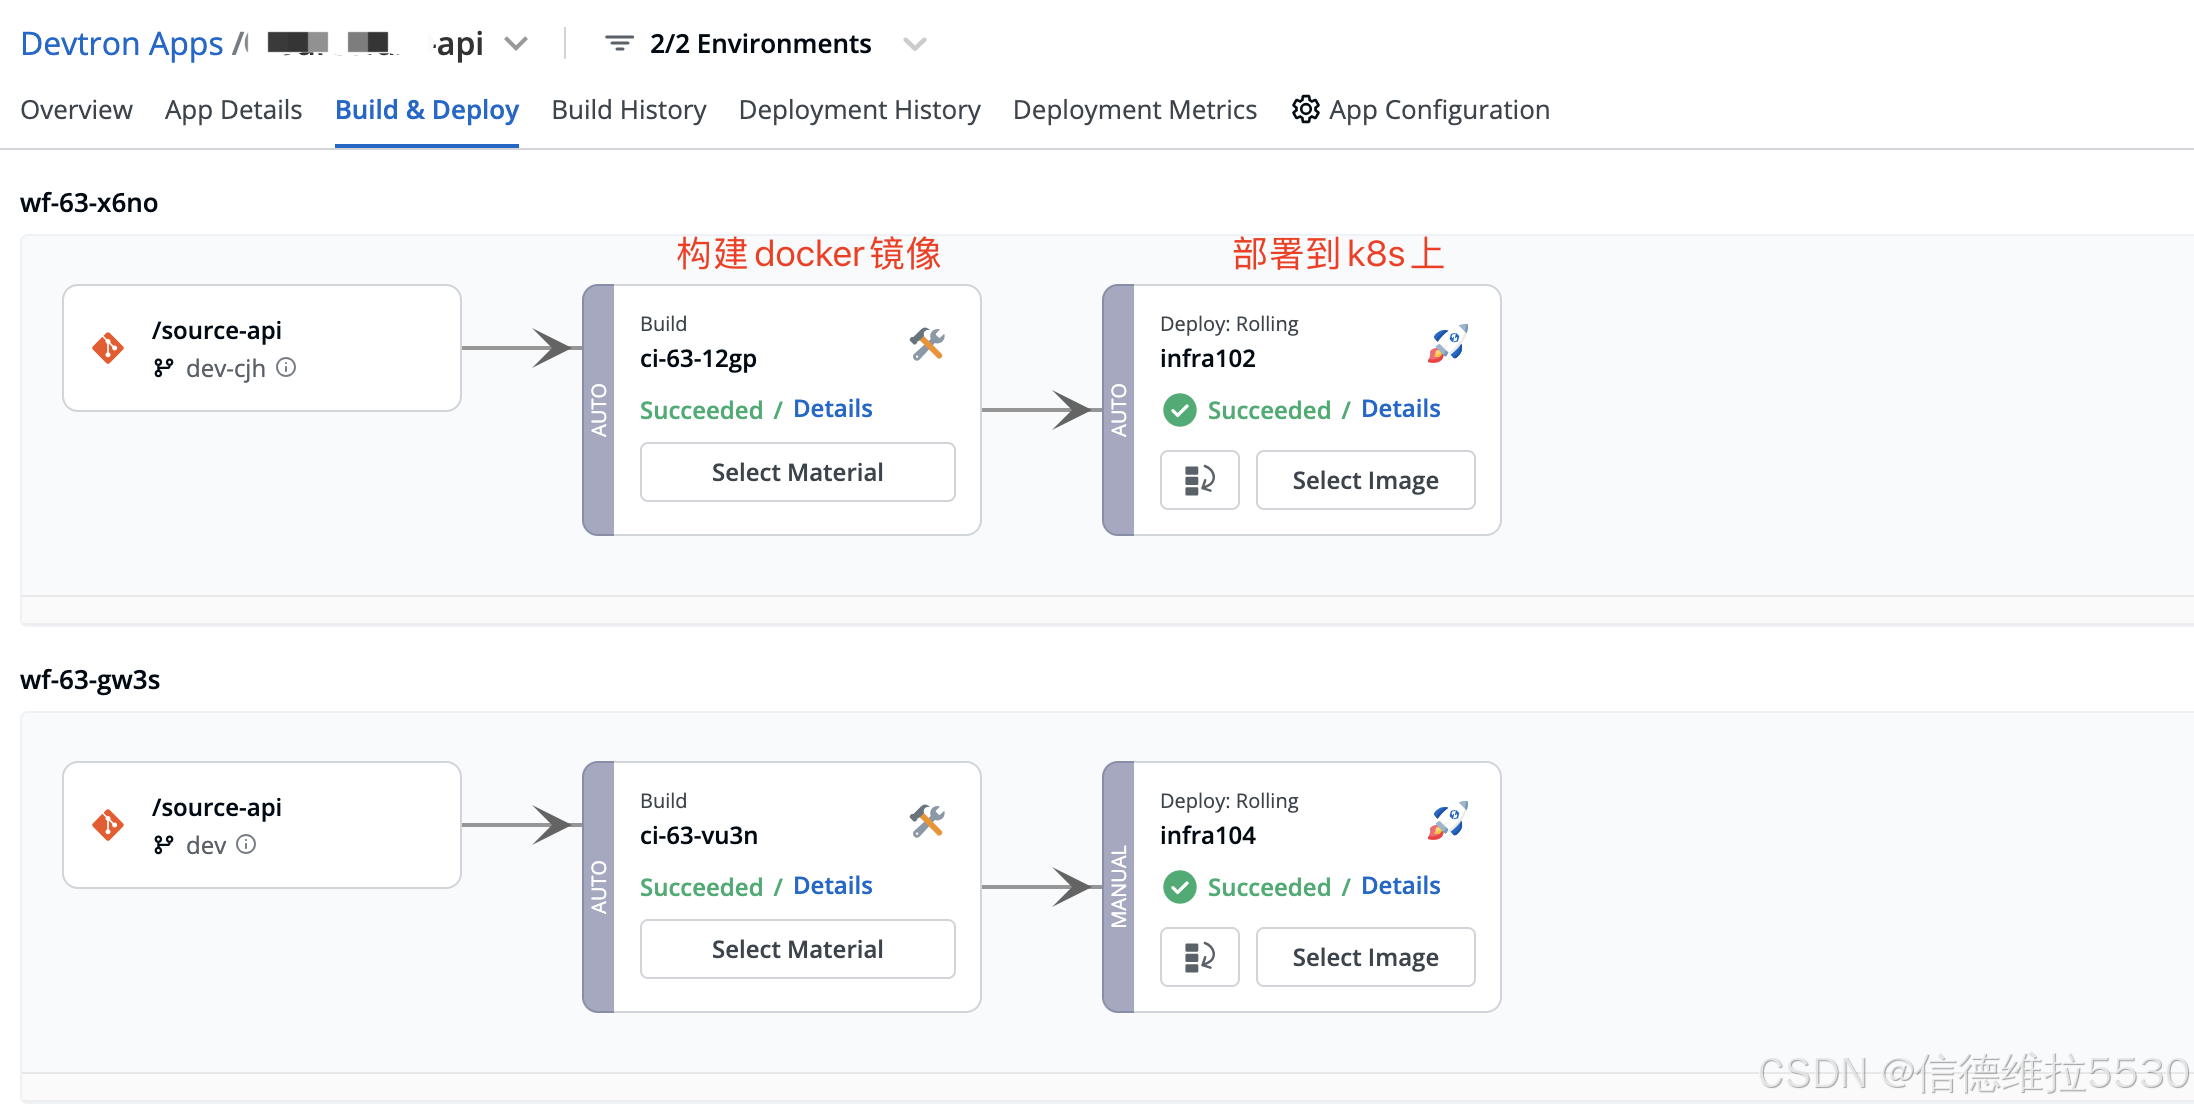Click the Devtron Apps breadcrumb link
This screenshot has height=1110, width=2194.
point(121,44)
